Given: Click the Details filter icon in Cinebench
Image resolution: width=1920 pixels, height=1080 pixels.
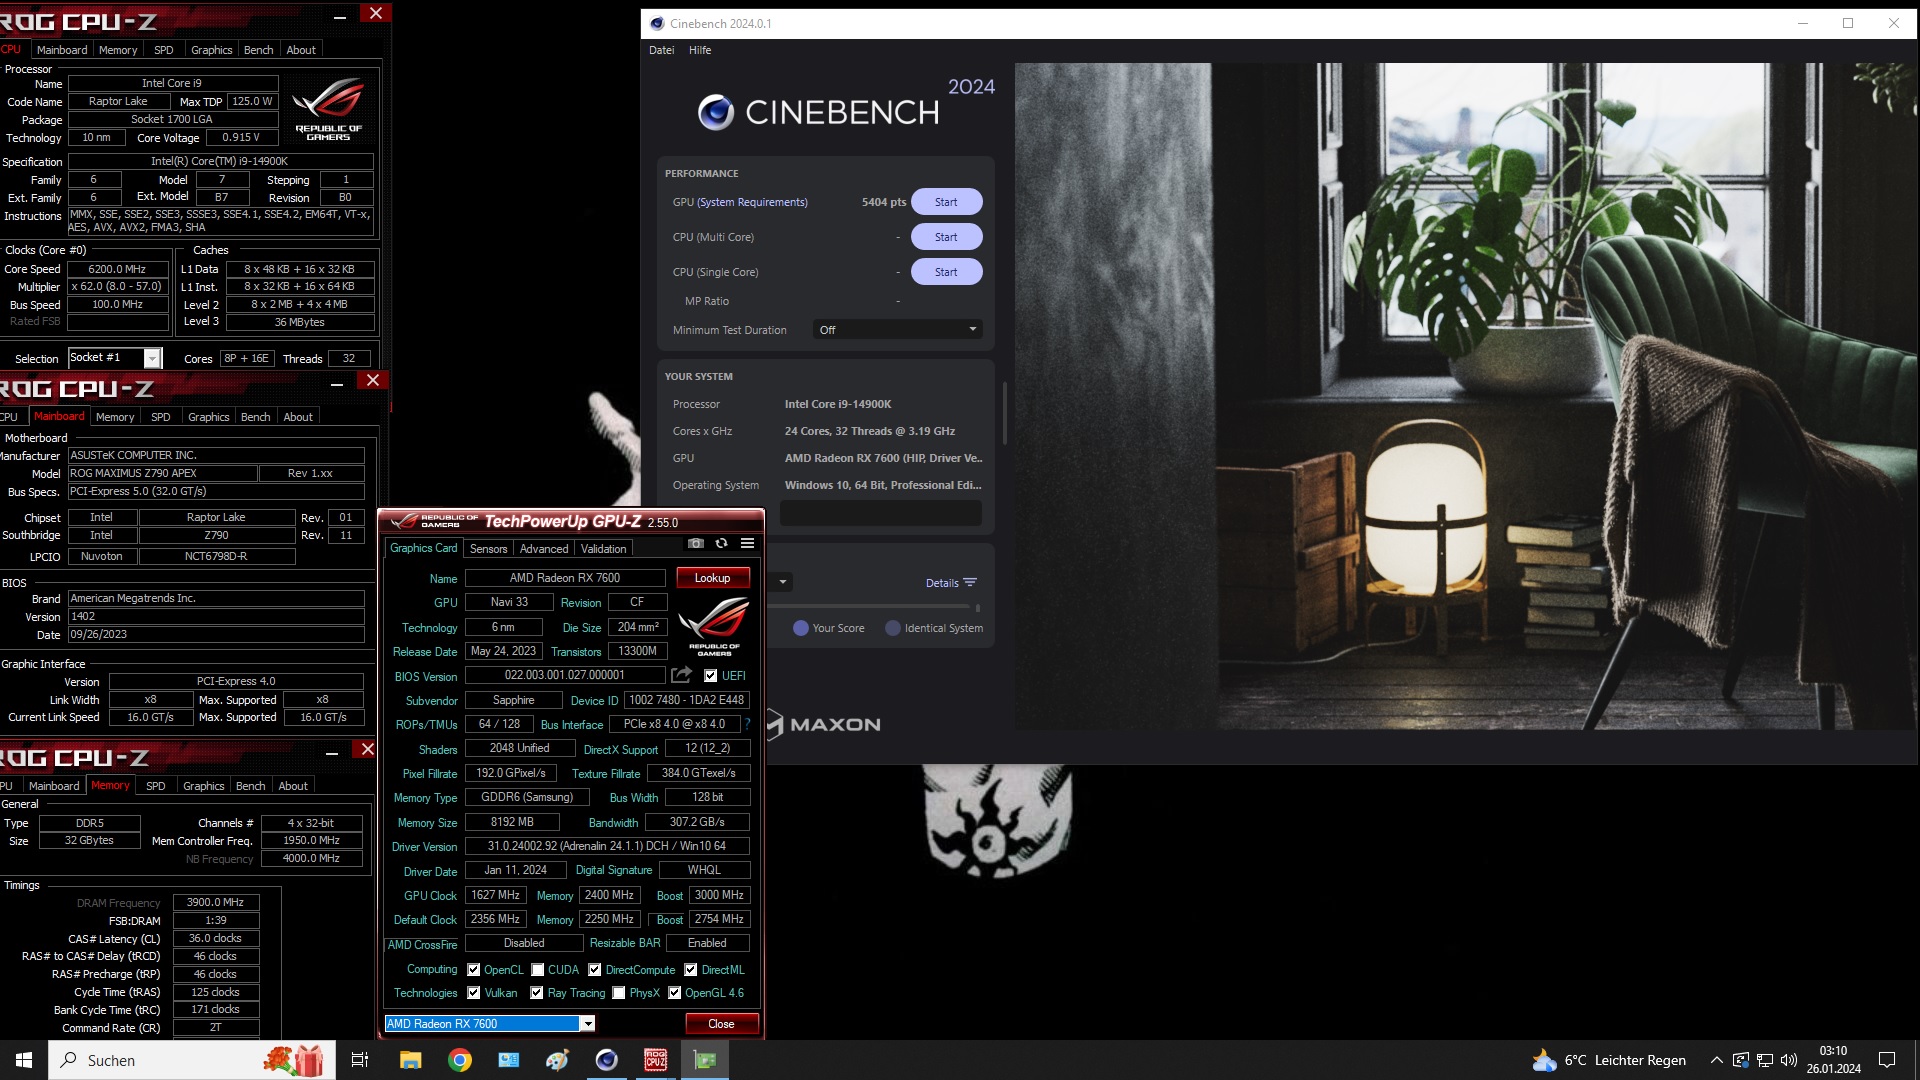Looking at the screenshot, I should point(969,582).
